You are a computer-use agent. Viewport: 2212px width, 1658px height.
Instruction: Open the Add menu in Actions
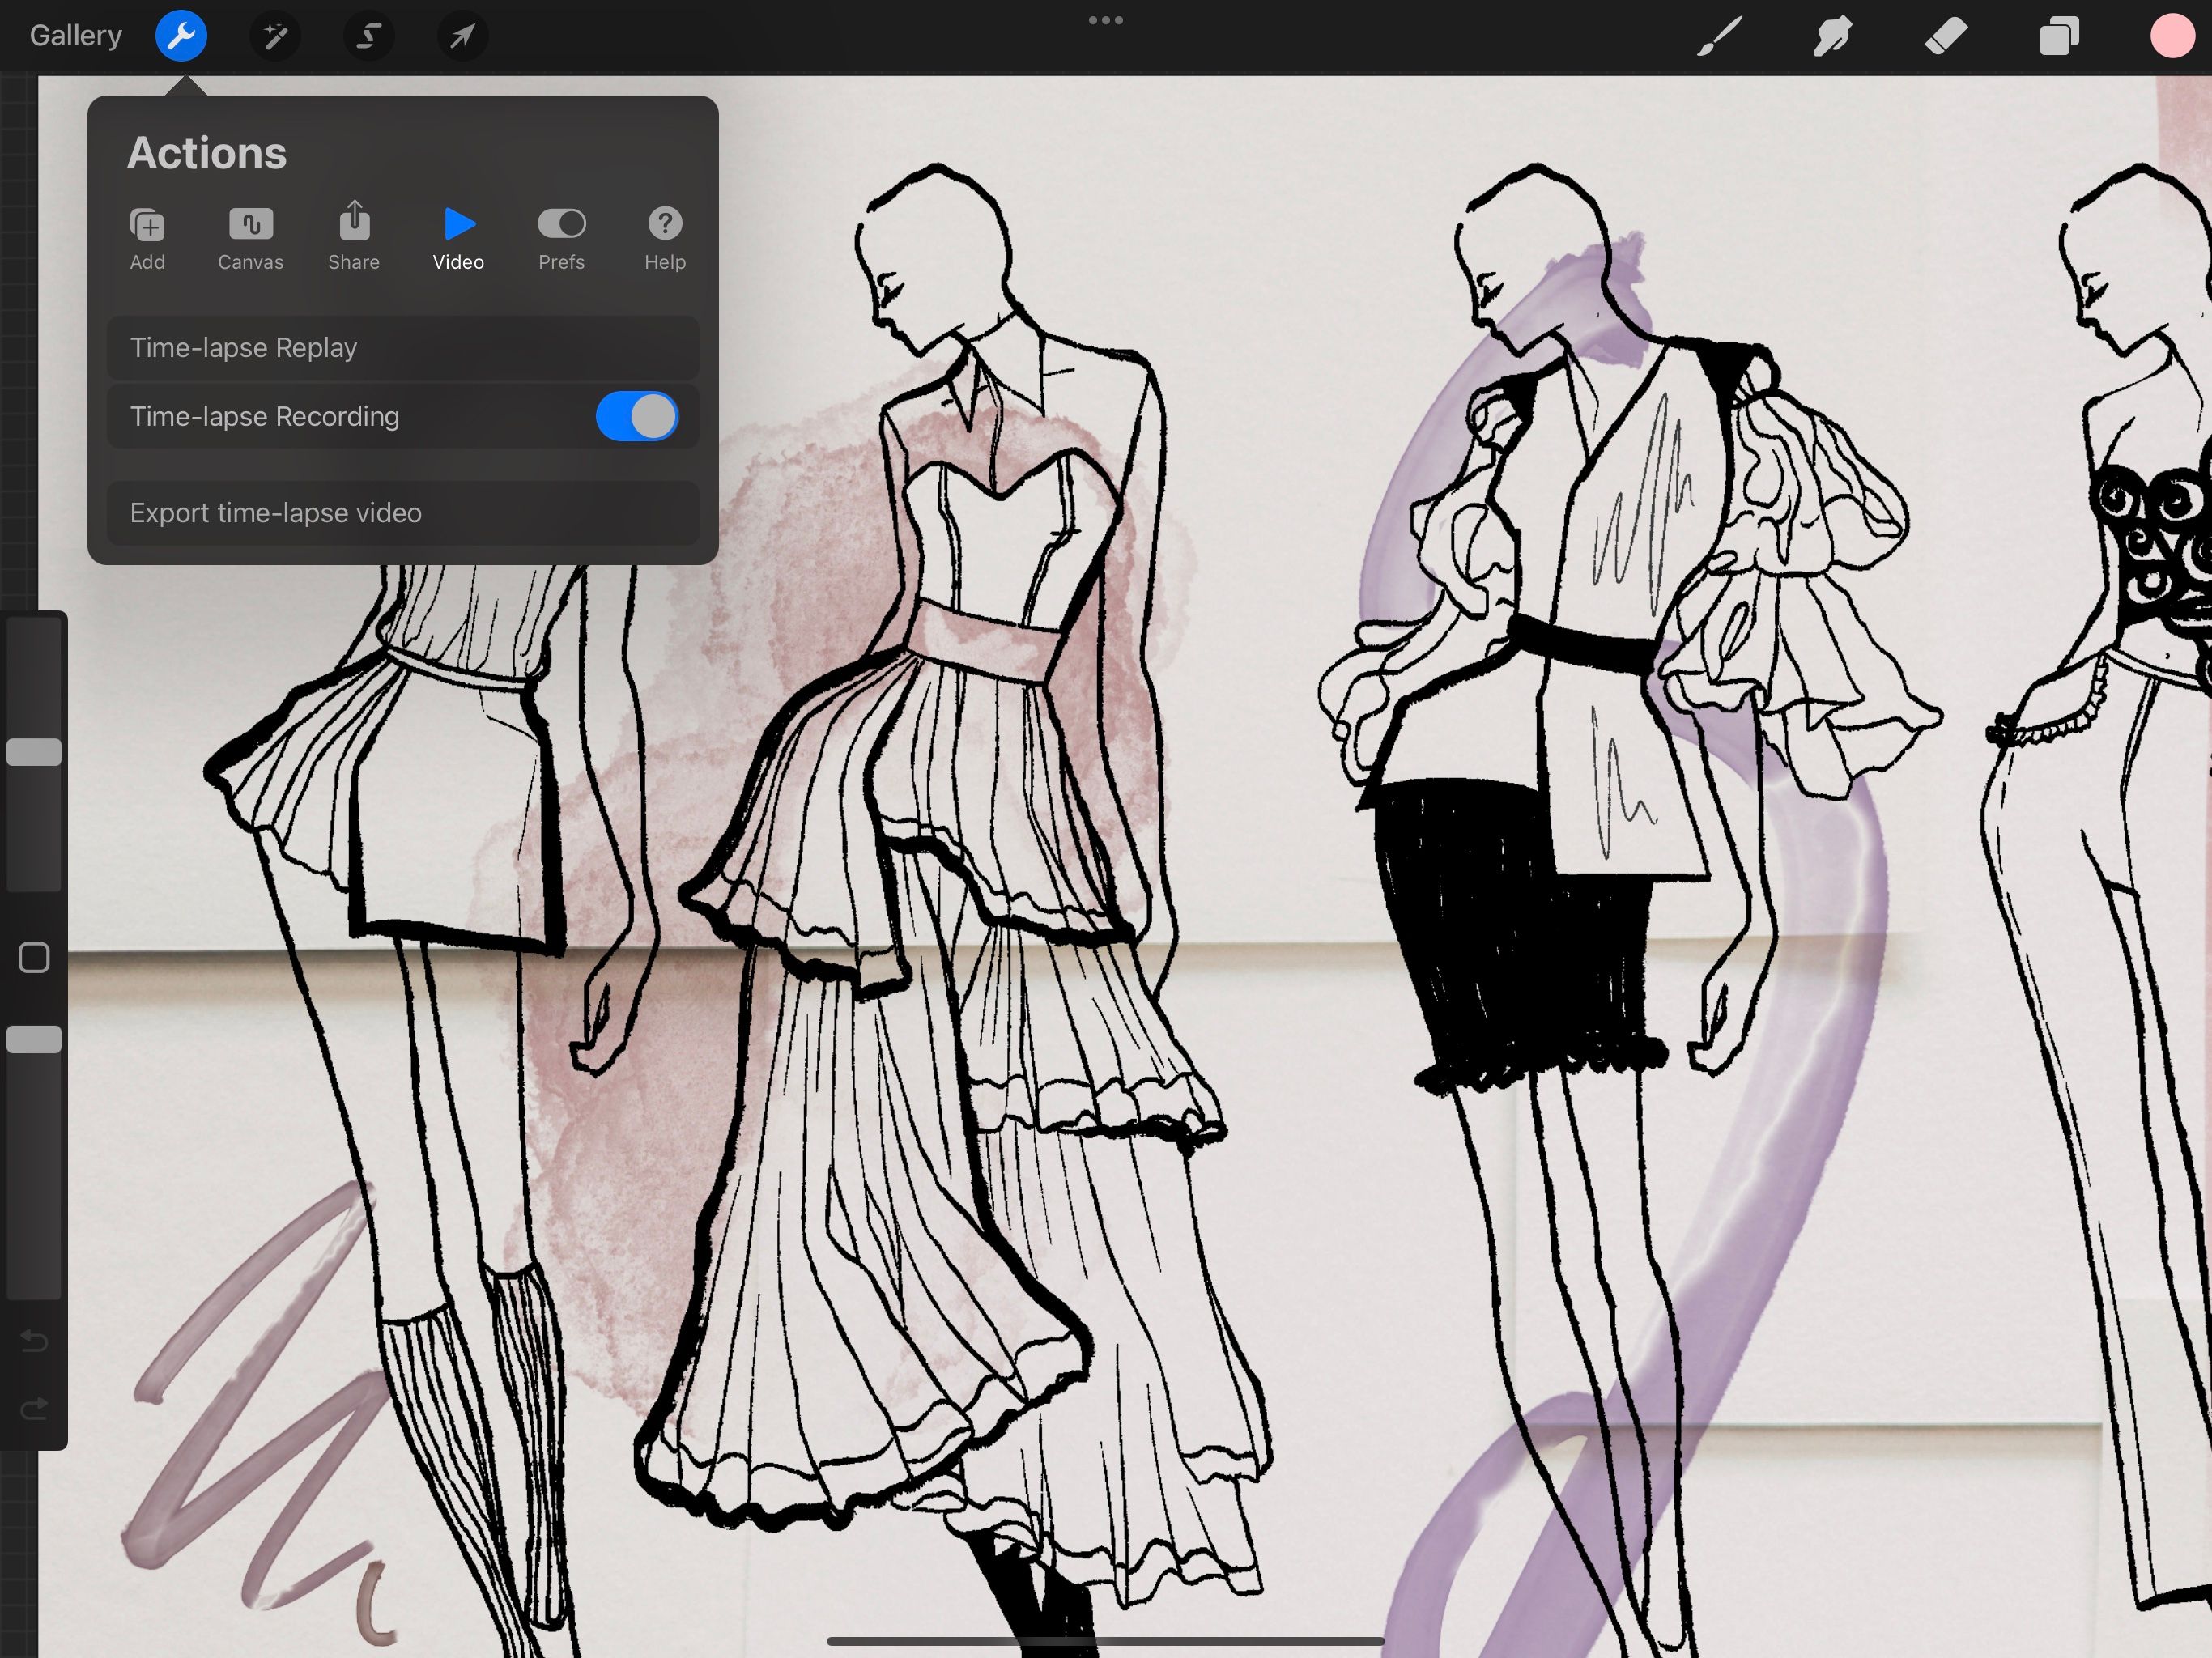coord(147,239)
